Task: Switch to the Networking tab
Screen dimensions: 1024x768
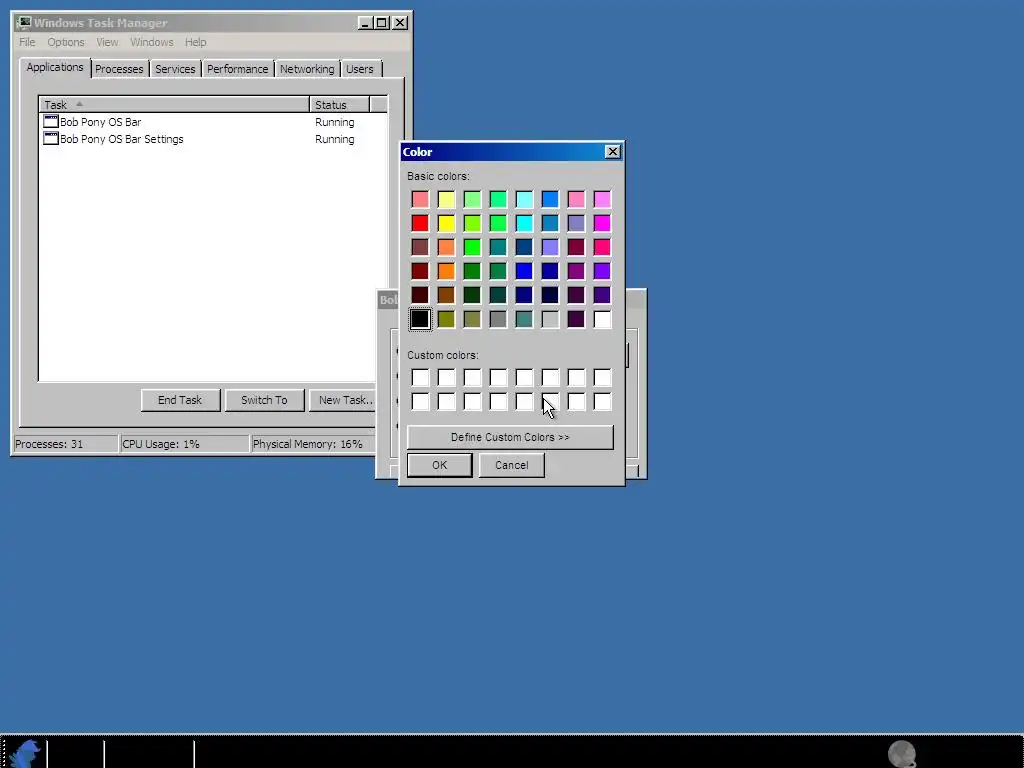Action: click(x=307, y=69)
